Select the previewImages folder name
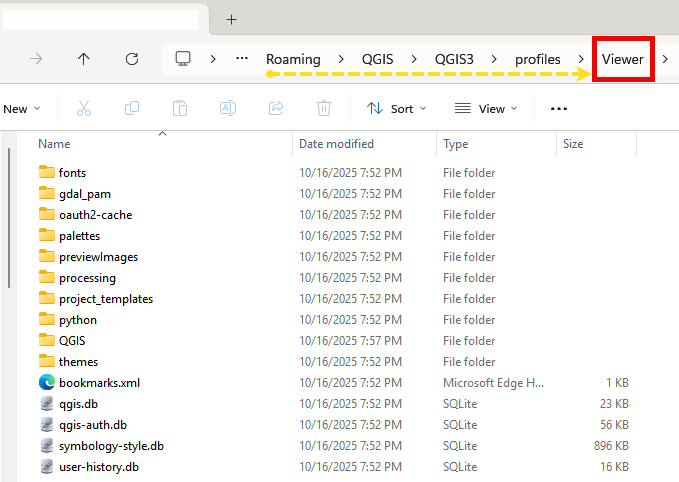679x482 pixels. tap(98, 257)
